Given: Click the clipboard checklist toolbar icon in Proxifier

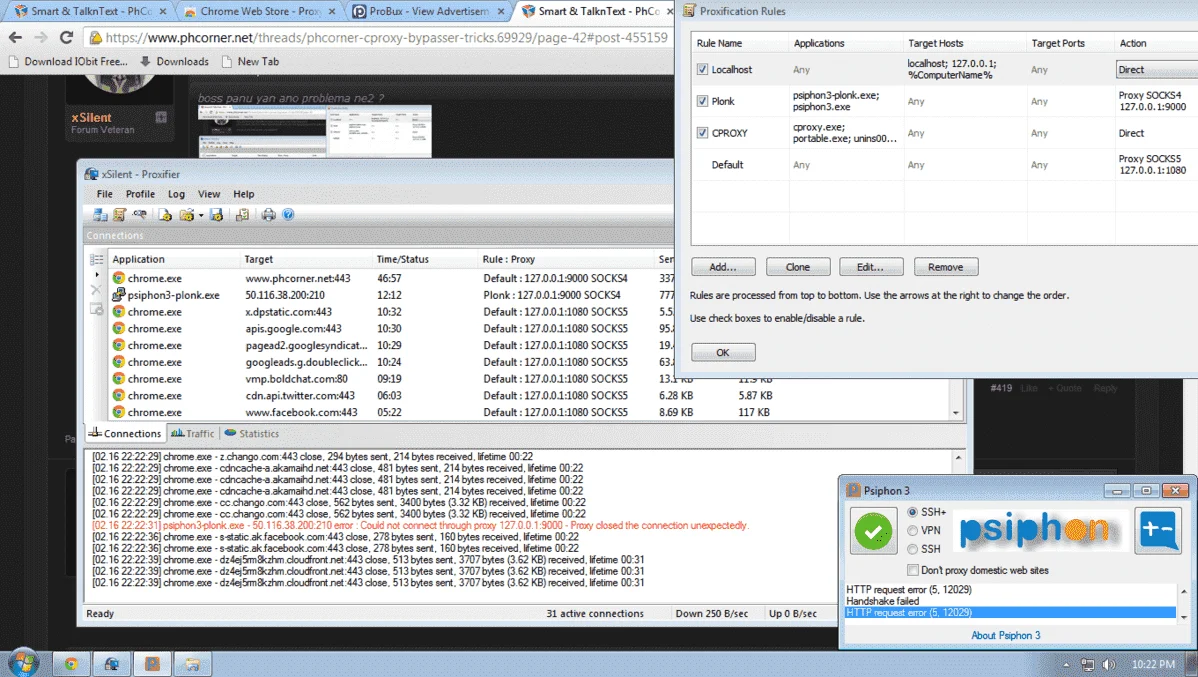Looking at the screenshot, I should tap(242, 215).
